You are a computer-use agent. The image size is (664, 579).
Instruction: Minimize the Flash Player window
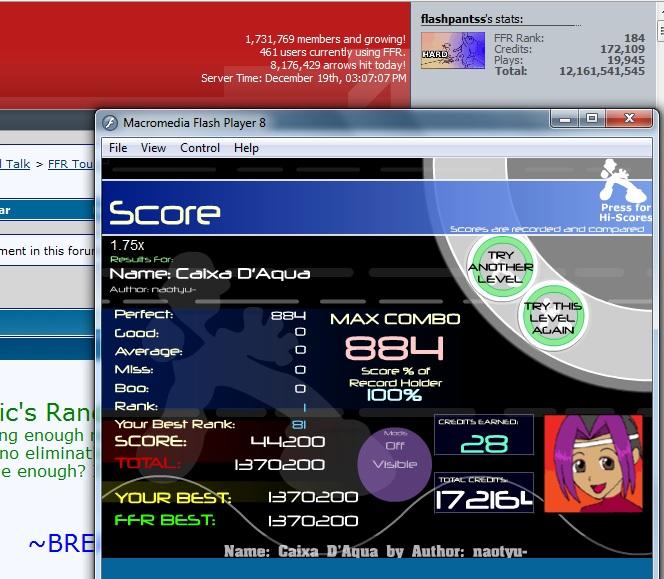565,119
